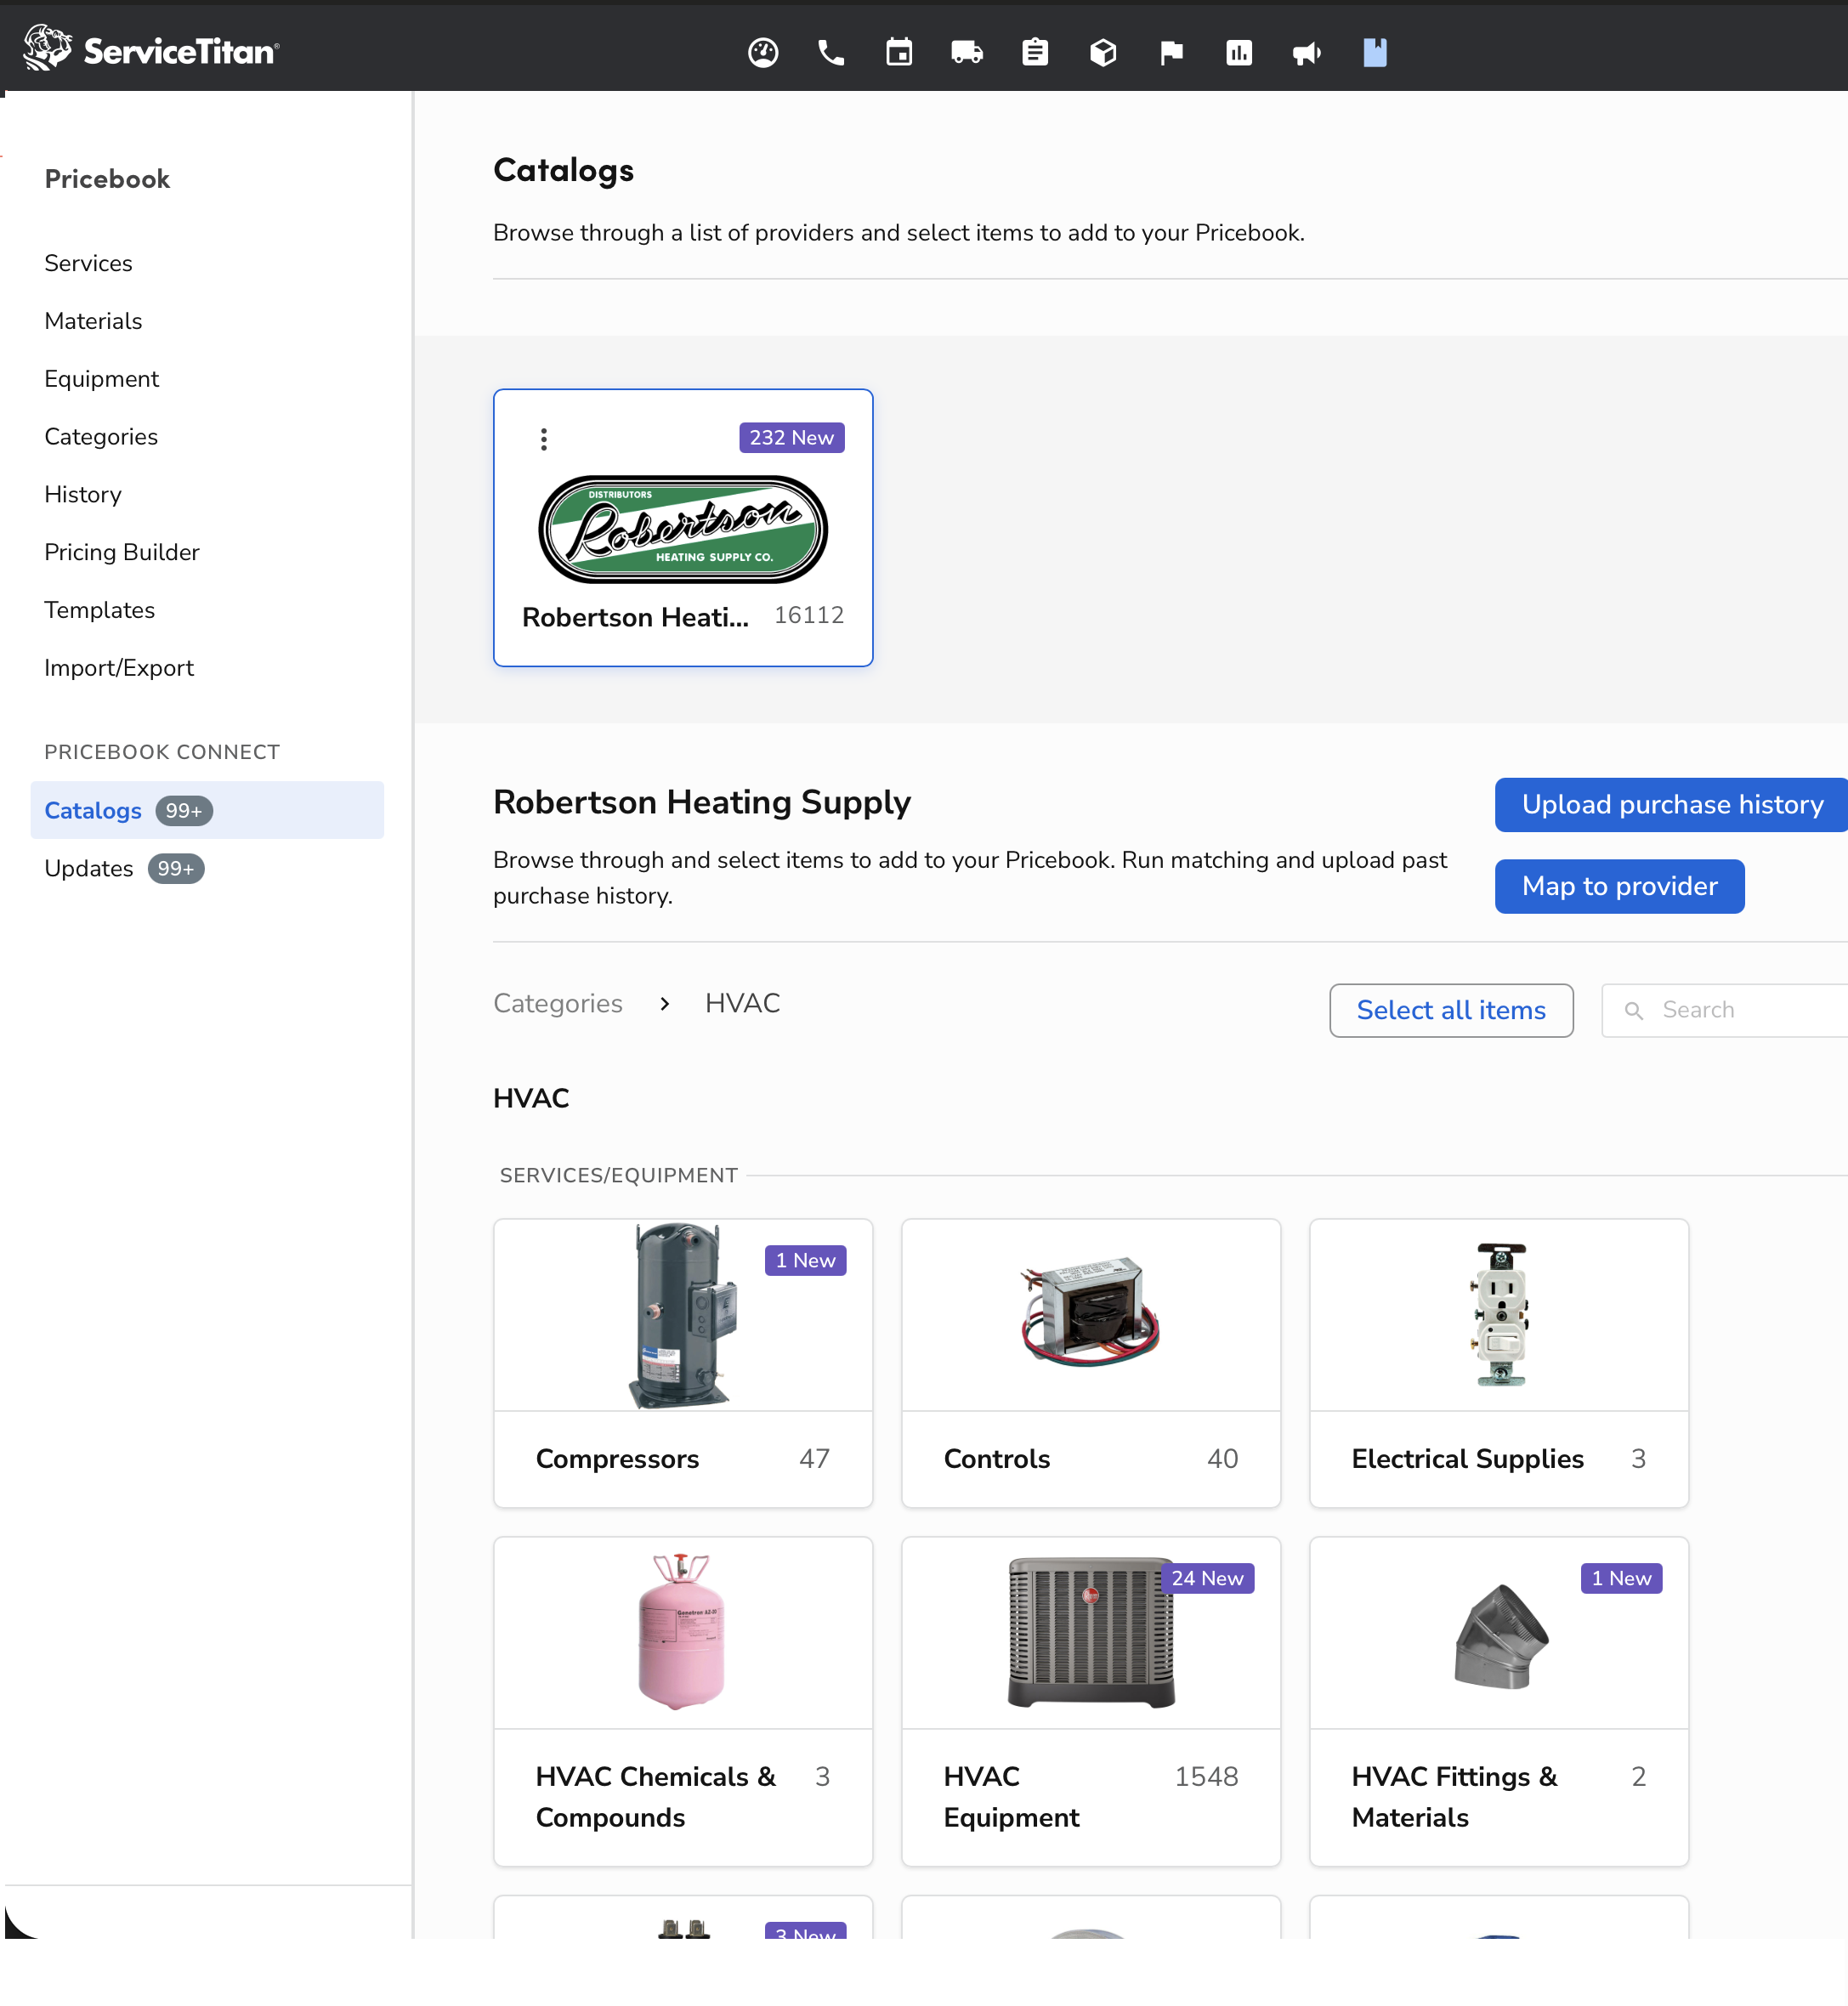1848x2006 pixels.
Task: Click the Categories breadcrumb link
Action: click(x=558, y=1003)
